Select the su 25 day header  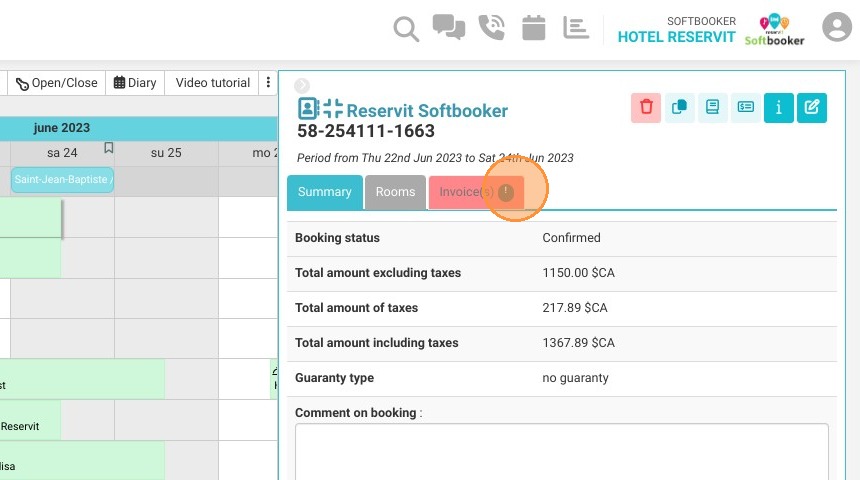[x=166, y=153]
